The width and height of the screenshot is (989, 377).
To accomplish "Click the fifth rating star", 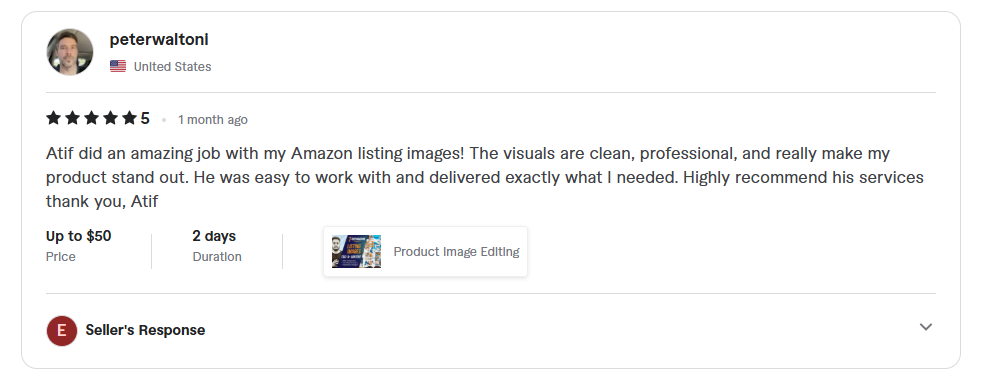I will point(129,118).
